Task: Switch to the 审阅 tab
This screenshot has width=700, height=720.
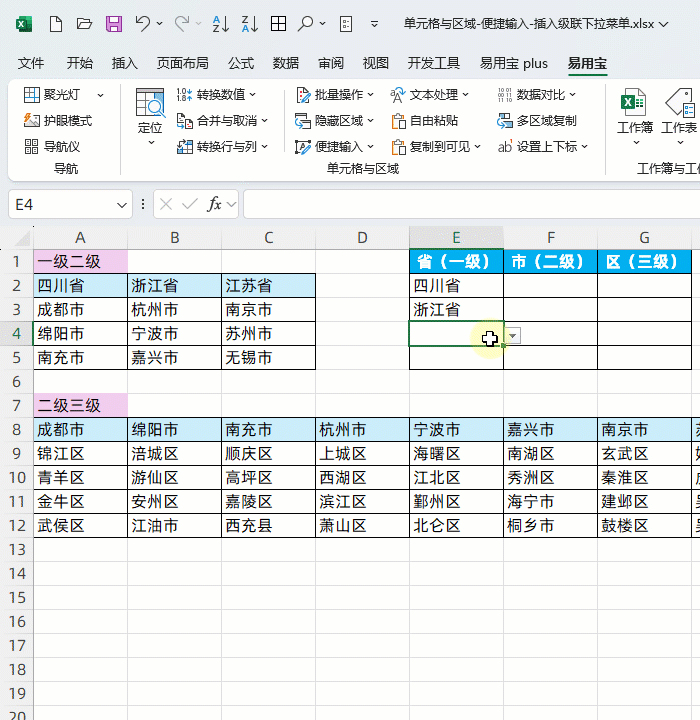Action: tap(331, 63)
